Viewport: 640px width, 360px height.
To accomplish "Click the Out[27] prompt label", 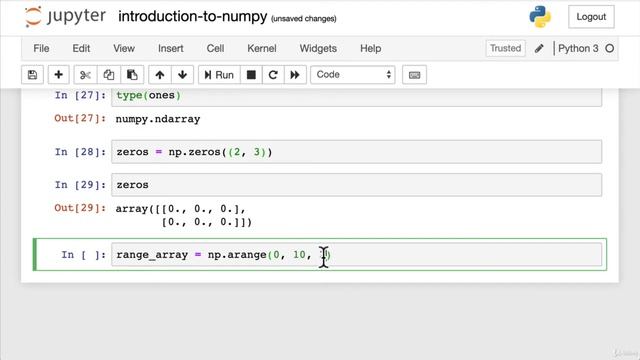I will pyautogui.click(x=80, y=118).
